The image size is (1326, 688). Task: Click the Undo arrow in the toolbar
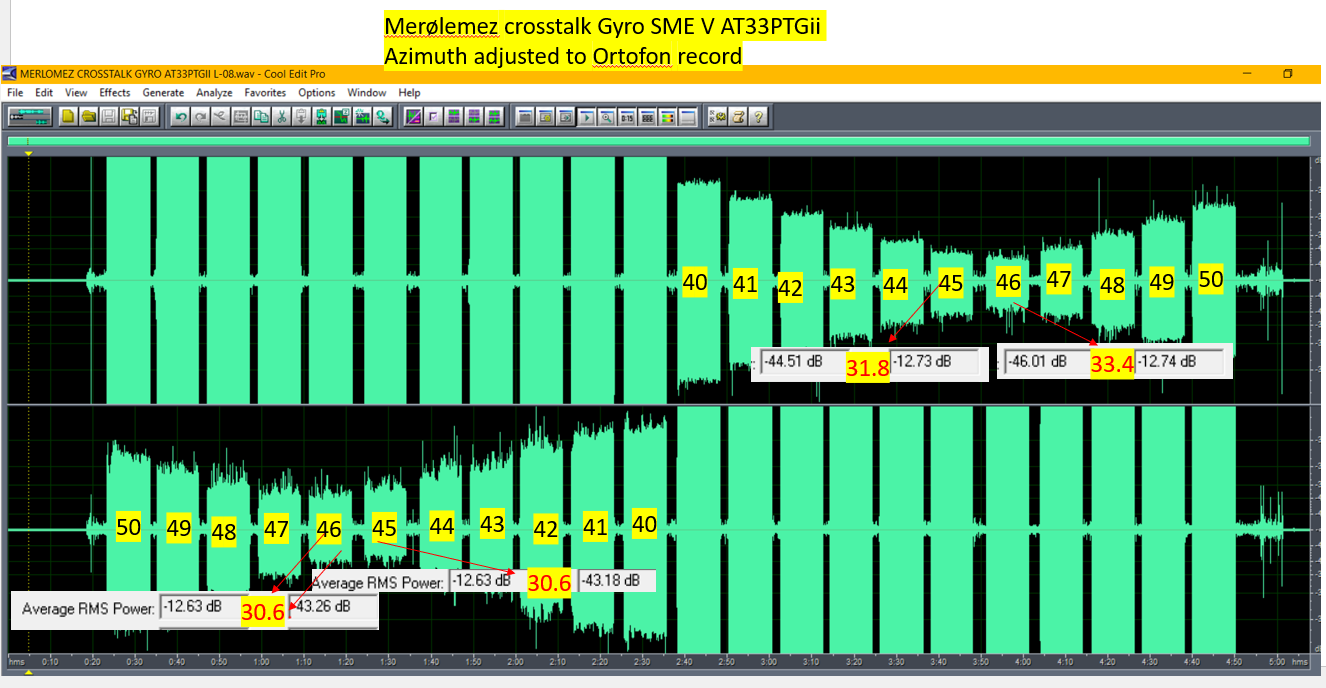pos(180,117)
